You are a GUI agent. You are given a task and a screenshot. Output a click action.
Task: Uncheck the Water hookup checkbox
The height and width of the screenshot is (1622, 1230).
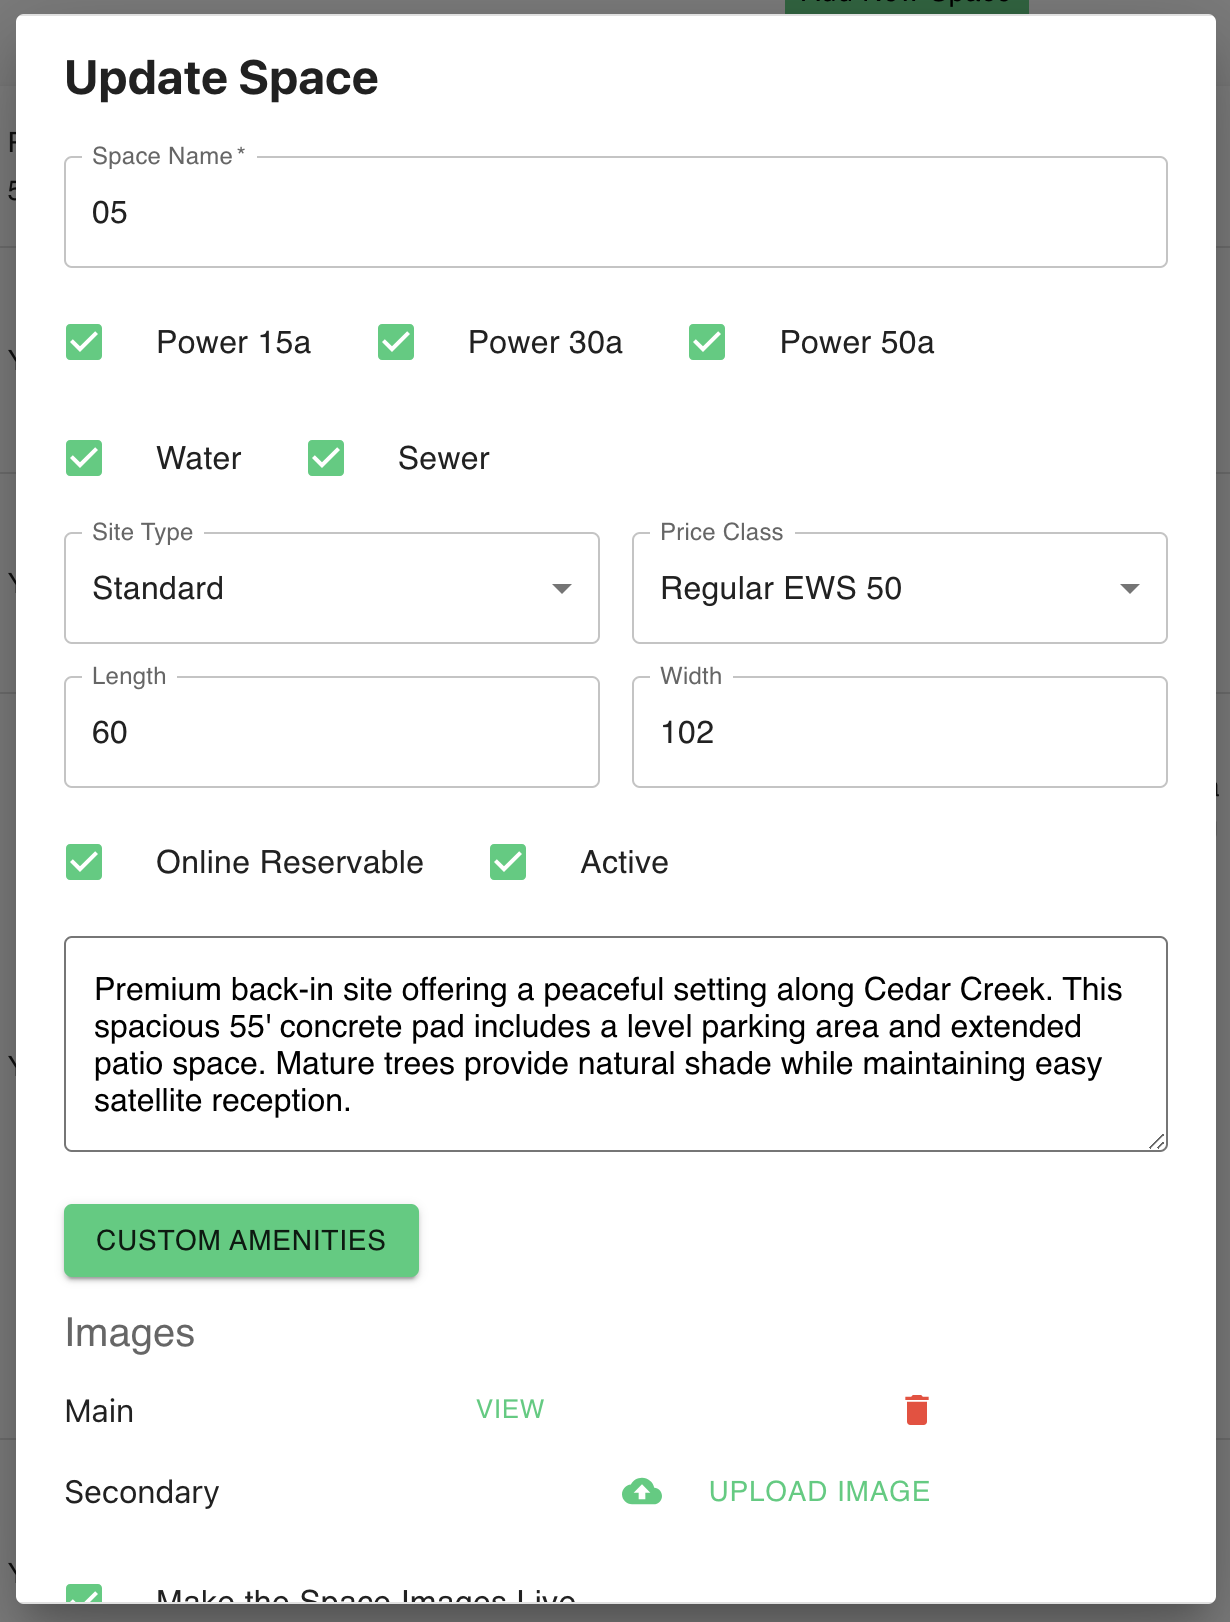tap(84, 458)
